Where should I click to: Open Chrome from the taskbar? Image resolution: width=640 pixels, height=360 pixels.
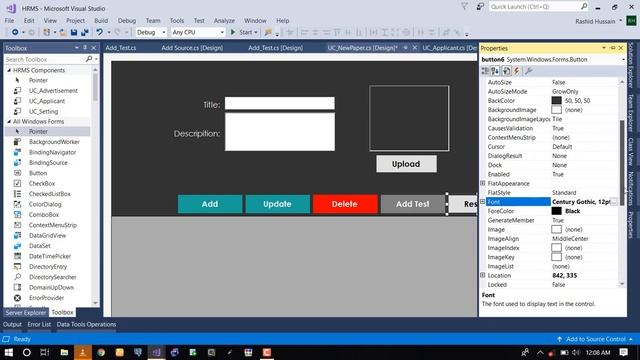point(101,352)
